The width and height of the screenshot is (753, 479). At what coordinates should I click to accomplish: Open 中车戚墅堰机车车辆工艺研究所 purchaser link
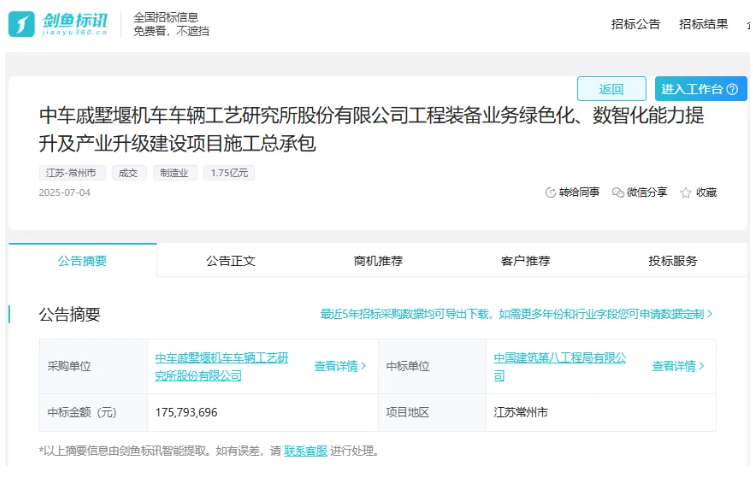coord(221,366)
